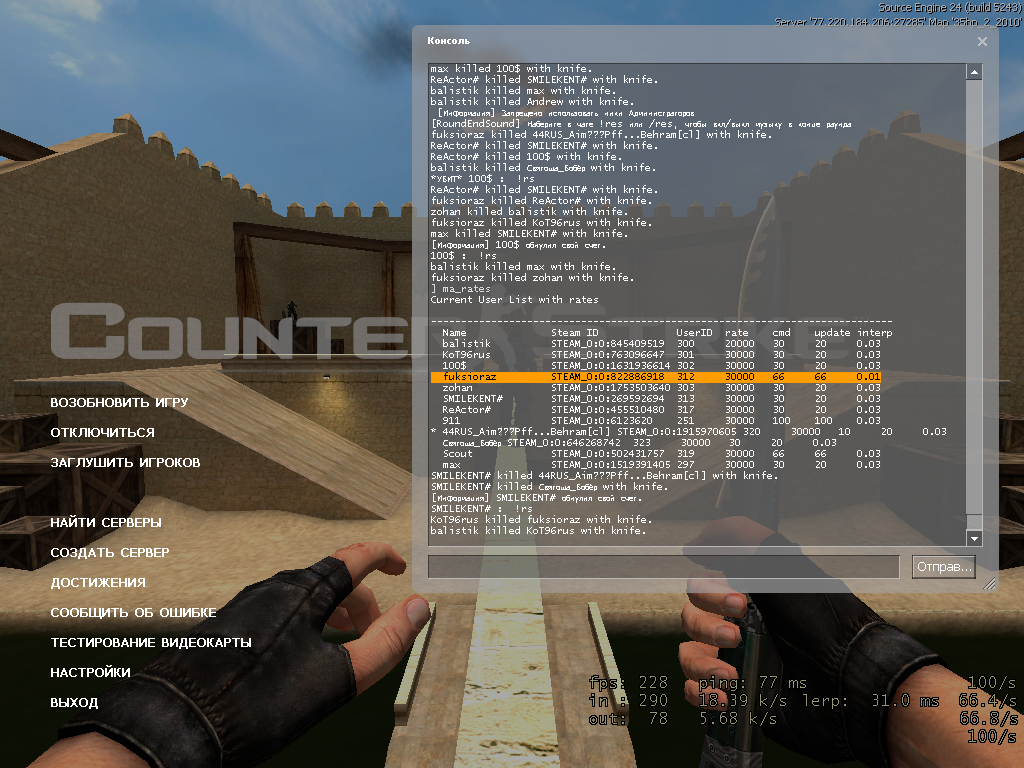Image resolution: width=1024 pixels, height=768 pixels.
Task: Focus the console command input field
Action: pos(664,566)
